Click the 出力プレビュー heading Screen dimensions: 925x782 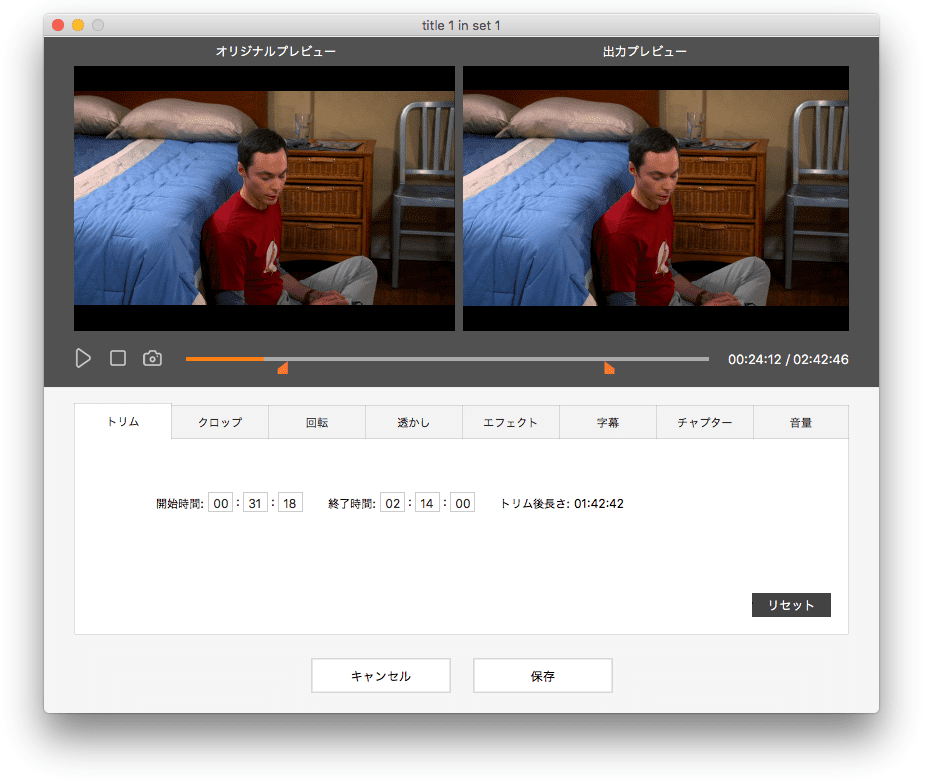645,51
